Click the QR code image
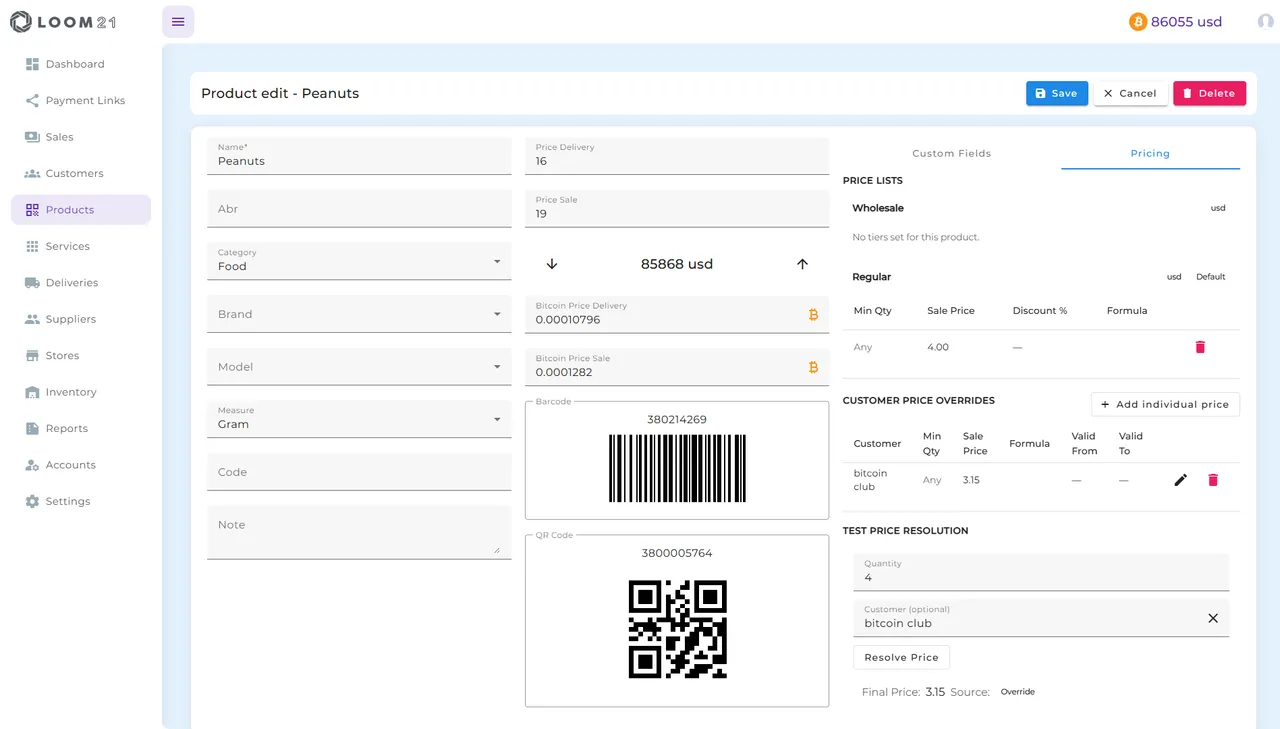The width and height of the screenshot is (1280, 729). 677,629
